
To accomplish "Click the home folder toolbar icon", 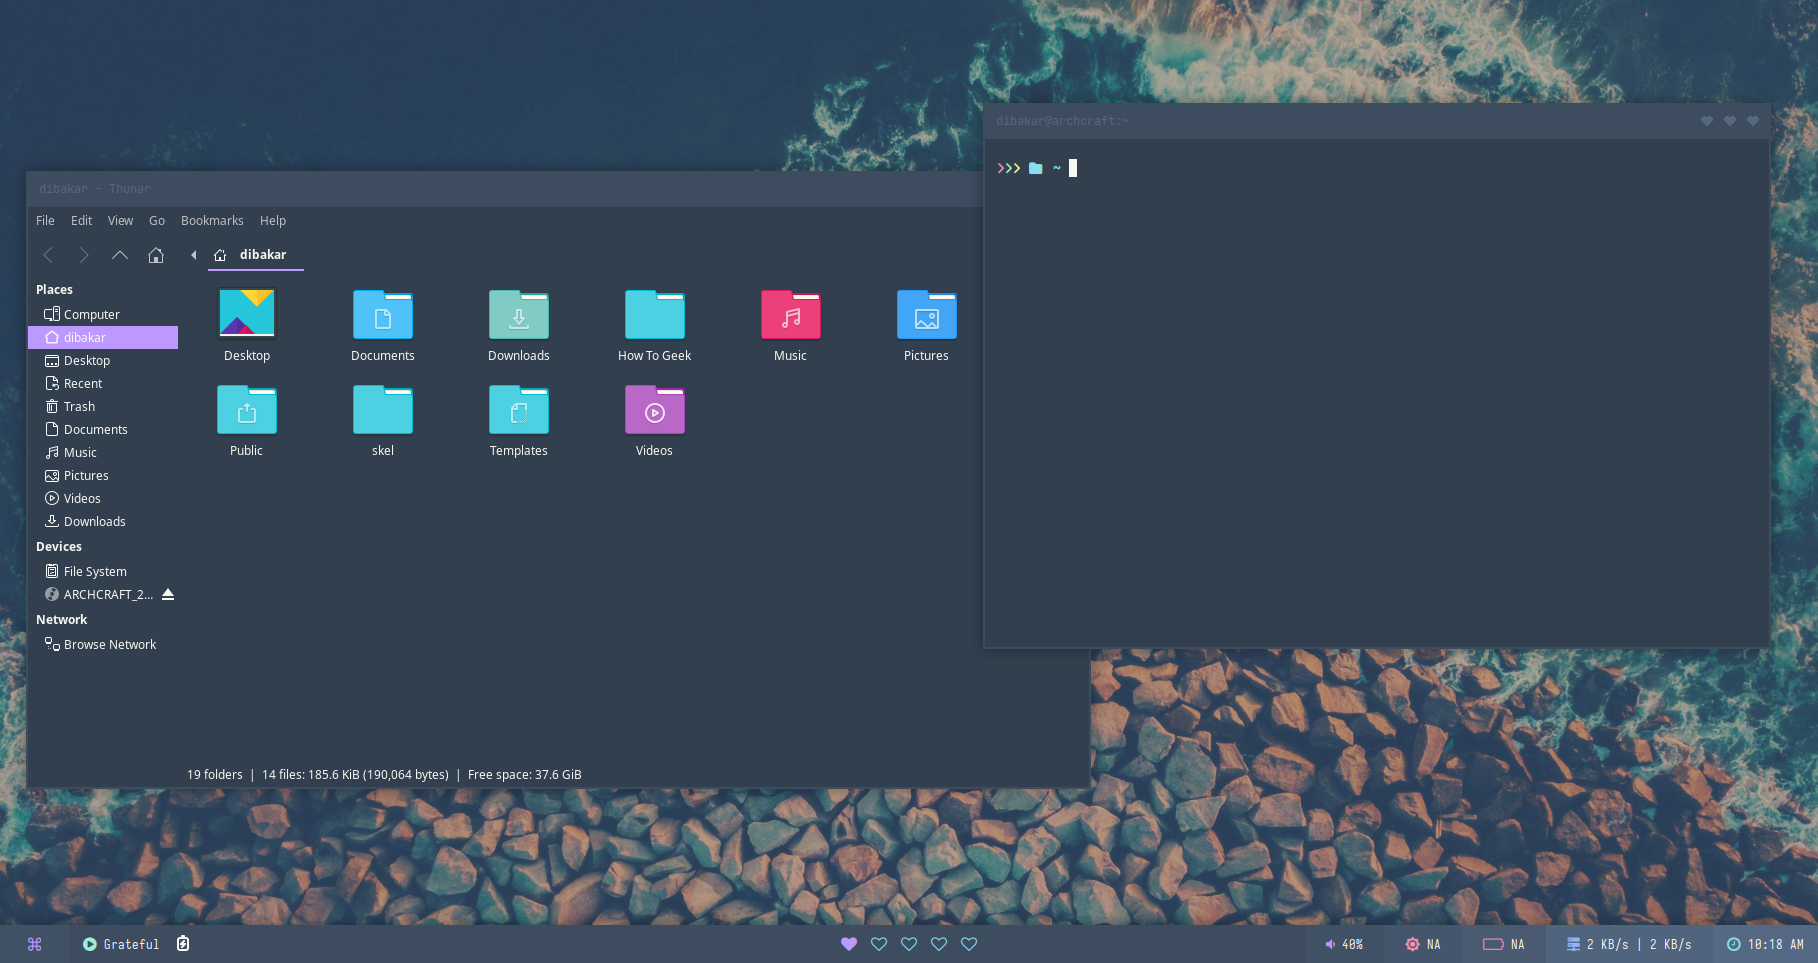I will click(x=156, y=255).
